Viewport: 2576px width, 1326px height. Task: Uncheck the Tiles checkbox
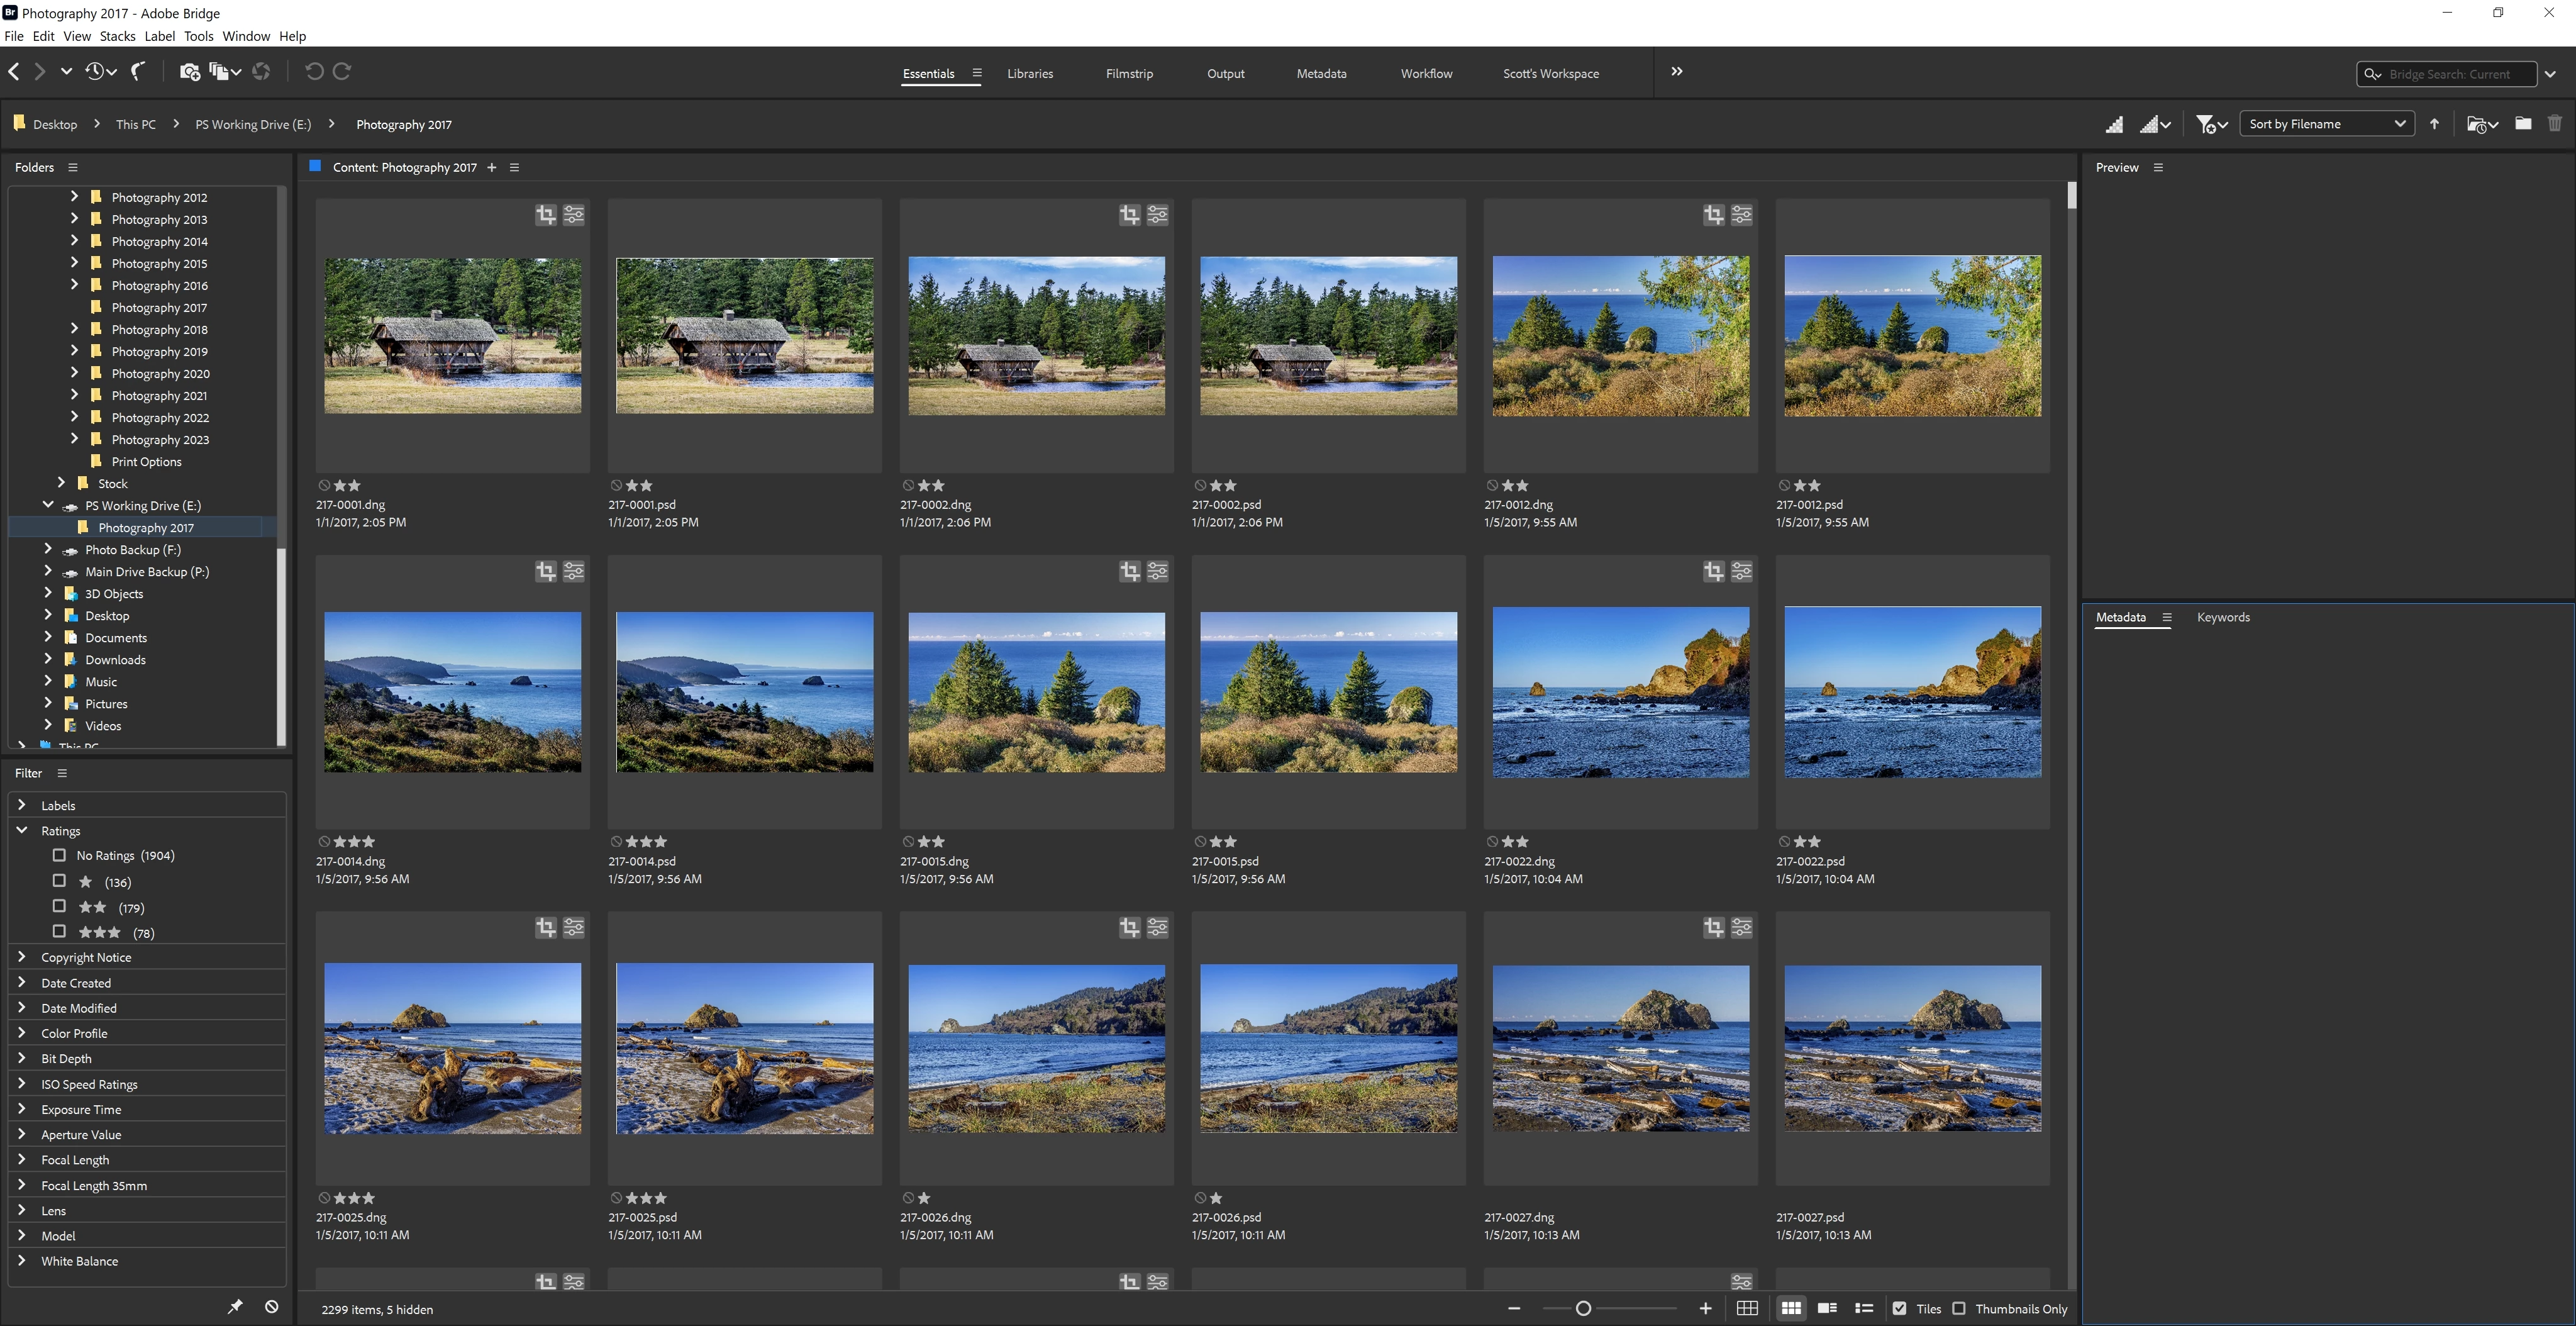1899,1308
